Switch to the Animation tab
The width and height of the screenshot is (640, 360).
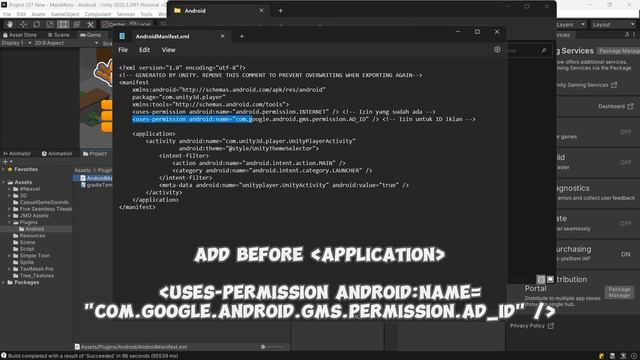(57, 154)
